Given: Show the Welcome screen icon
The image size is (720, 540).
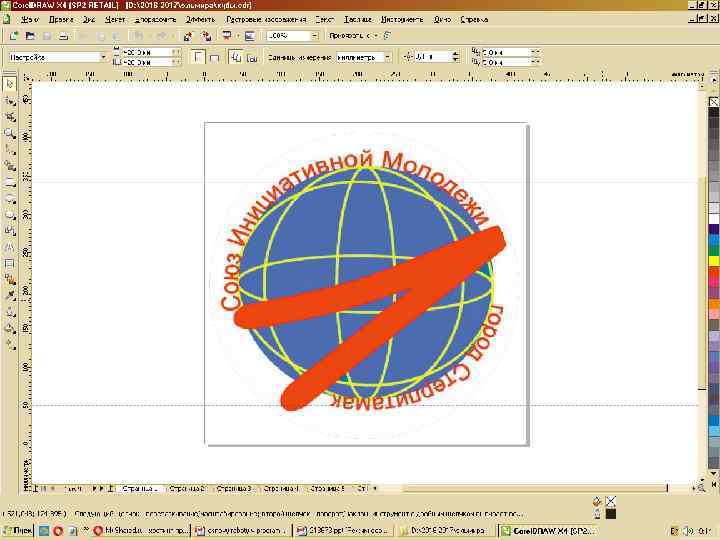Looking at the screenshot, I should (249, 36).
